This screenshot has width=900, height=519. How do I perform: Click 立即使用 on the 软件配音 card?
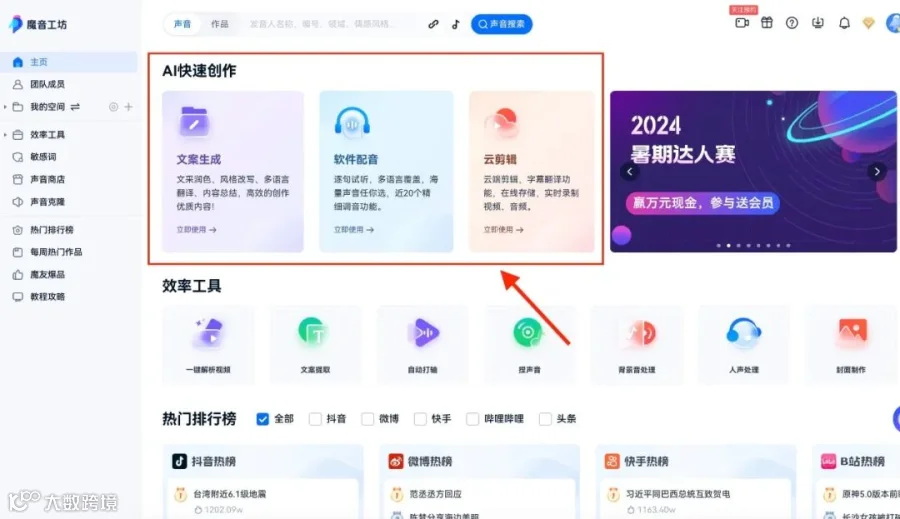coord(354,230)
